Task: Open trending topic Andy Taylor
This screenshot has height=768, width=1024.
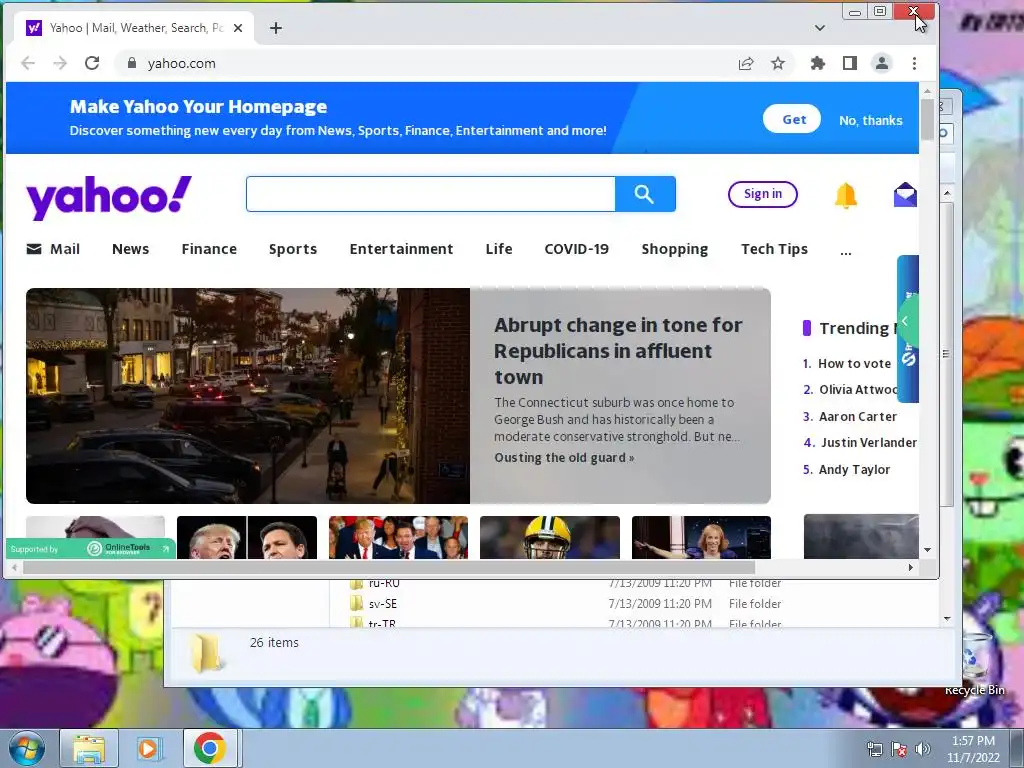Action: (x=854, y=470)
